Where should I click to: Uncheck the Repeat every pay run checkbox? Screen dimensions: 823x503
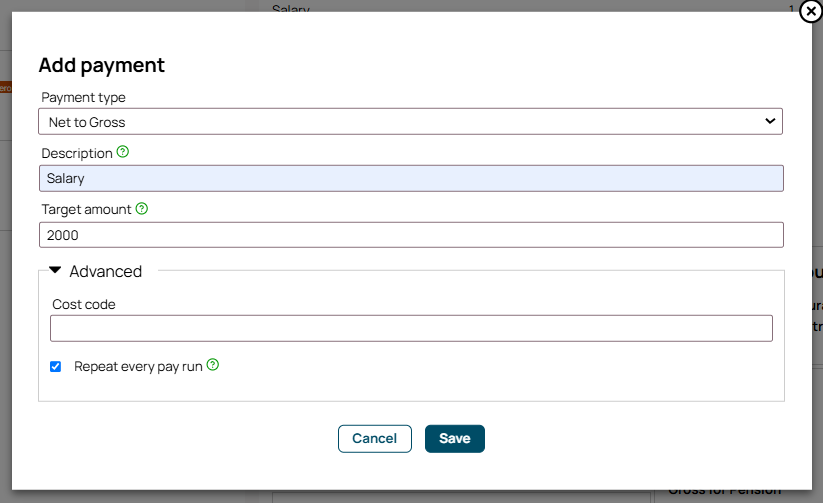click(56, 366)
